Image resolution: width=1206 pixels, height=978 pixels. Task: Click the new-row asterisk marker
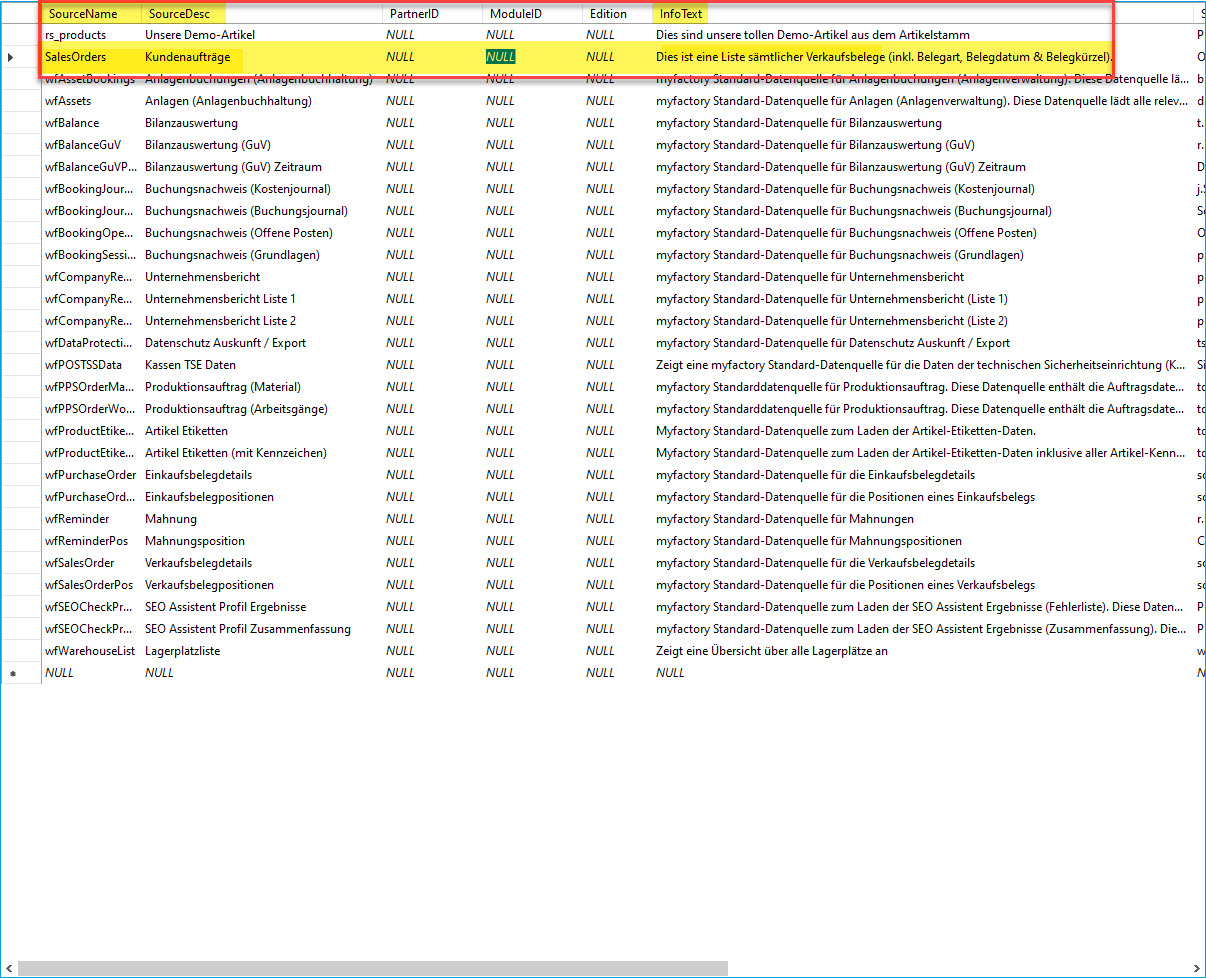(x=11, y=673)
